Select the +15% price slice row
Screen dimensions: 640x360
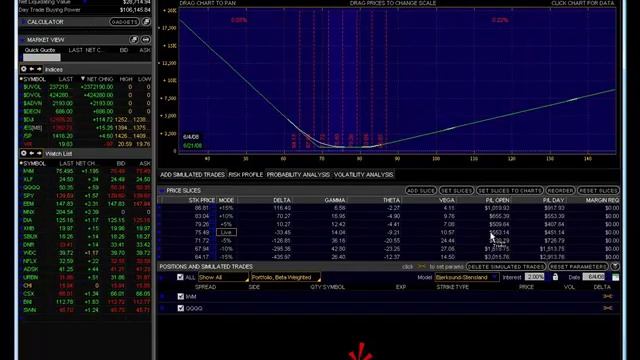point(389,208)
